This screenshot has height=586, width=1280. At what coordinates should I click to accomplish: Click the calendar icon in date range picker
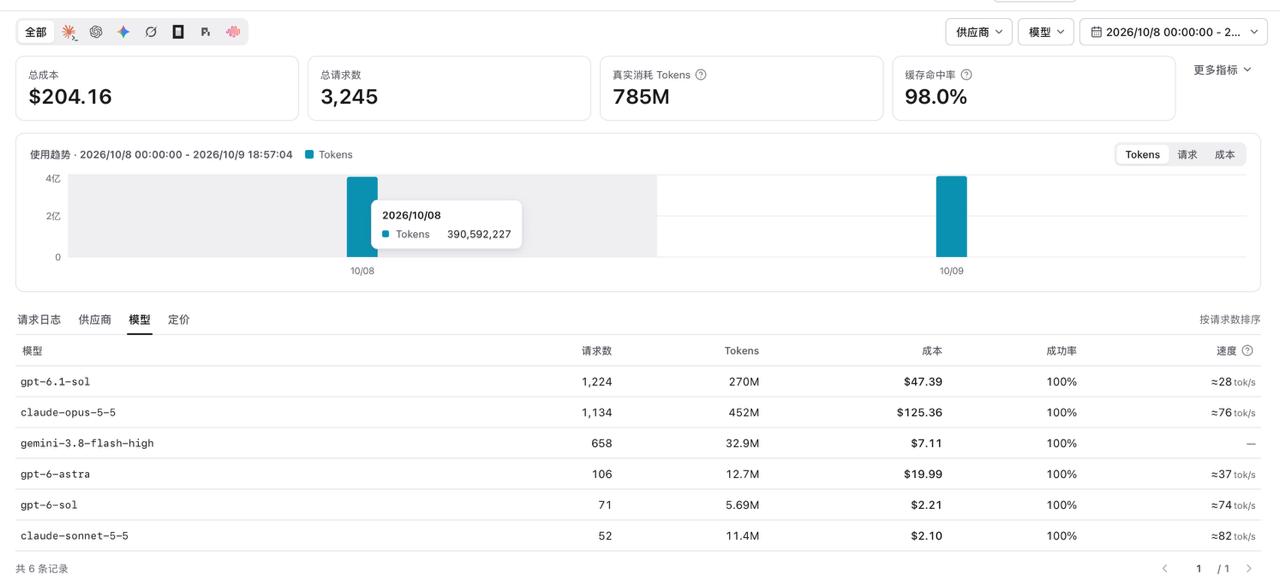pyautogui.click(x=1096, y=32)
